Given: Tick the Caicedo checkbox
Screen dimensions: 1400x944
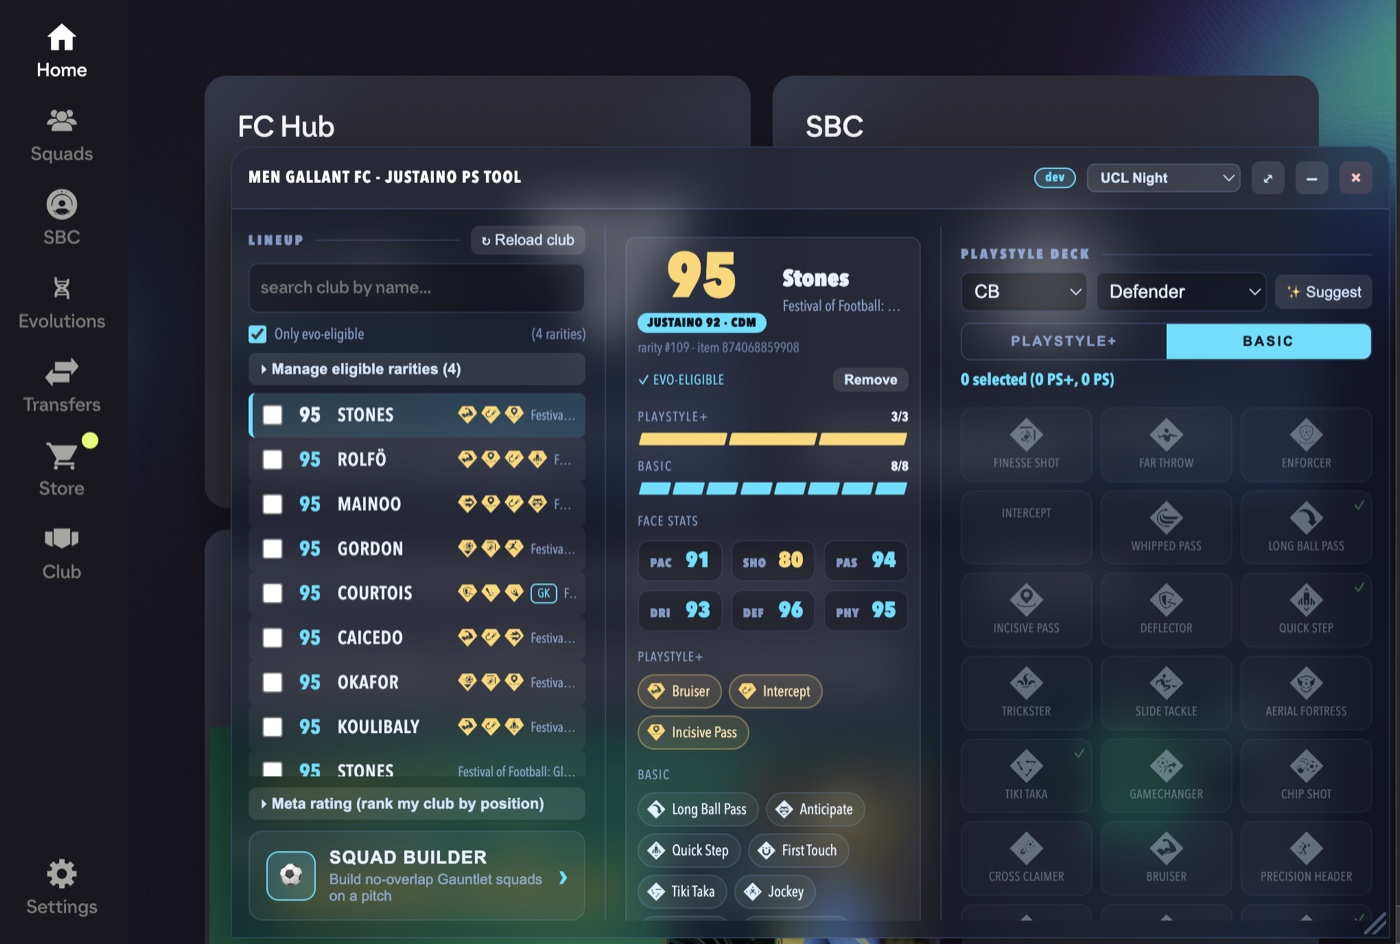Looking at the screenshot, I should point(272,637).
